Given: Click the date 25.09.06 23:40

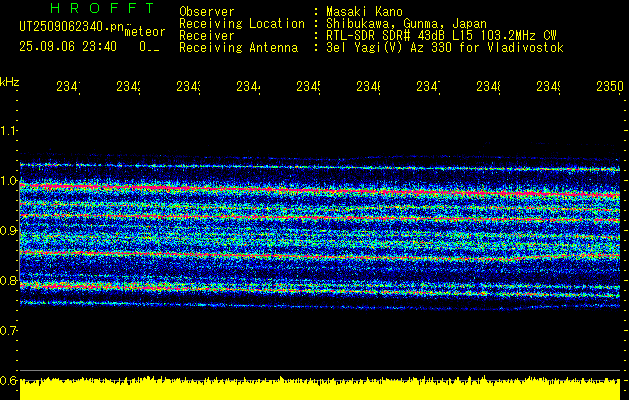Looking at the screenshot, I should pos(68,47).
